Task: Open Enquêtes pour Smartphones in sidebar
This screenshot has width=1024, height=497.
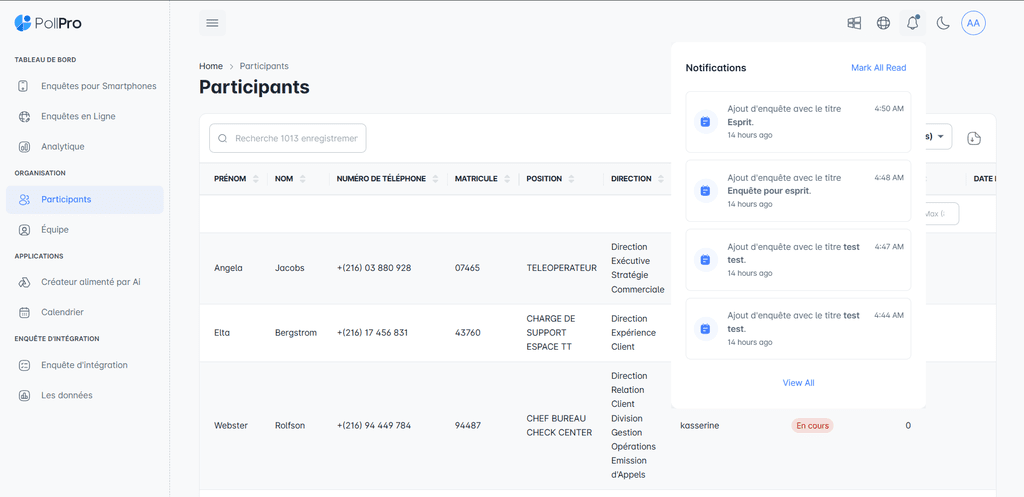Action: tap(98, 86)
